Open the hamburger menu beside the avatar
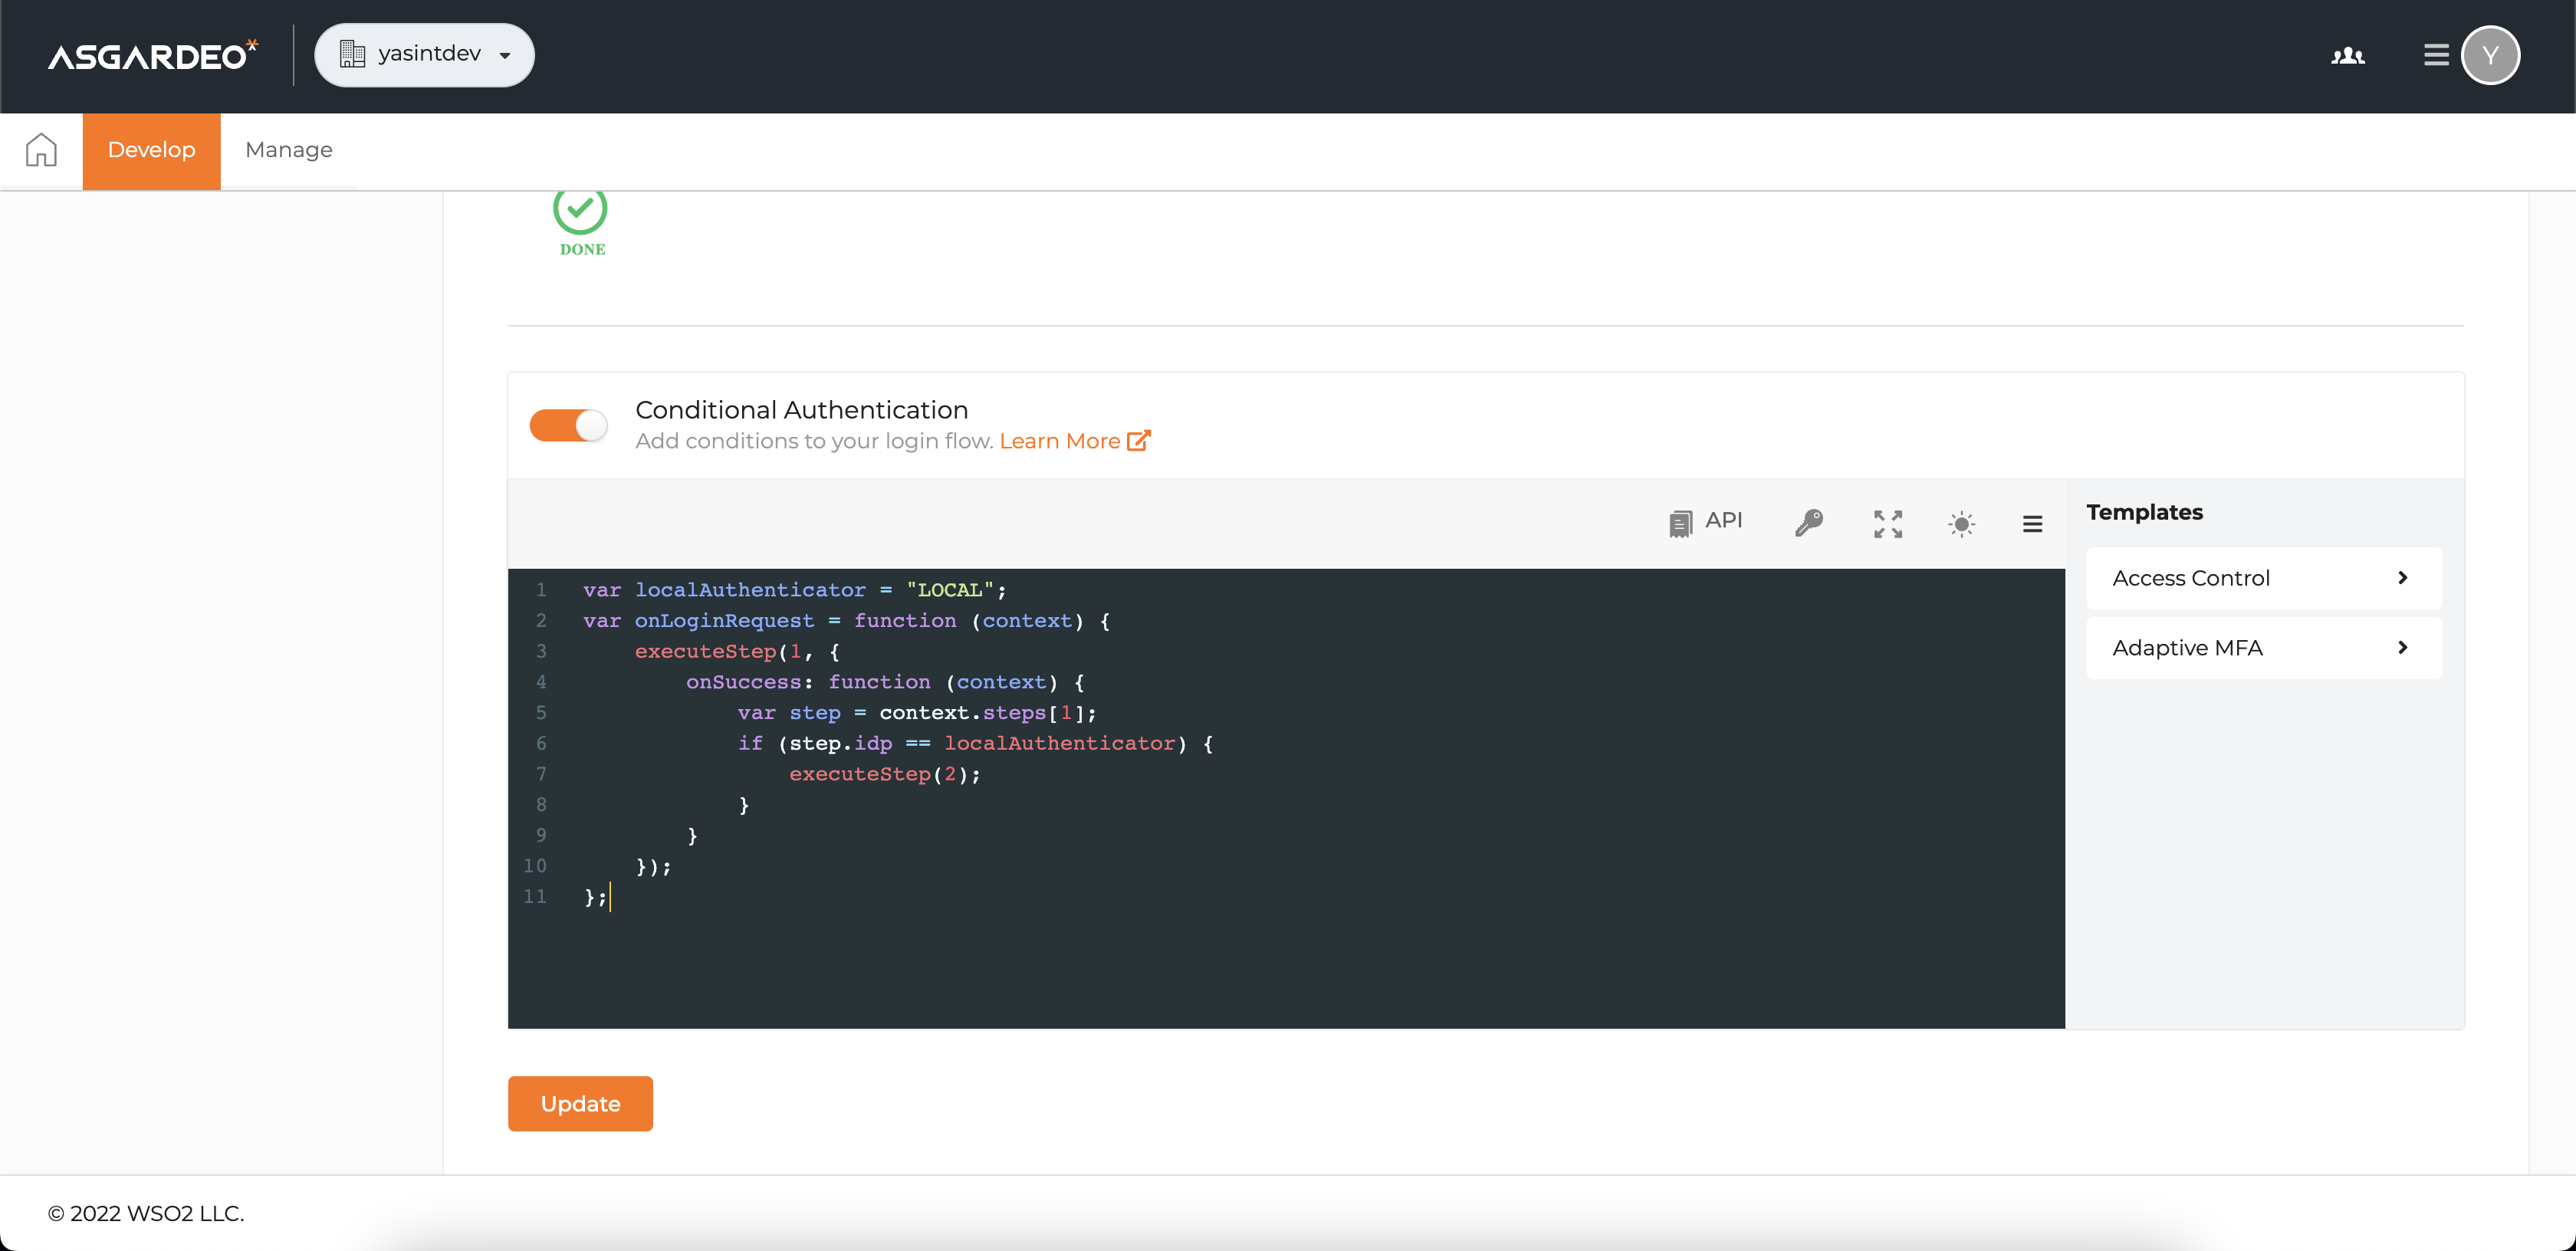Viewport: 2576px width, 1251px height. point(2435,55)
